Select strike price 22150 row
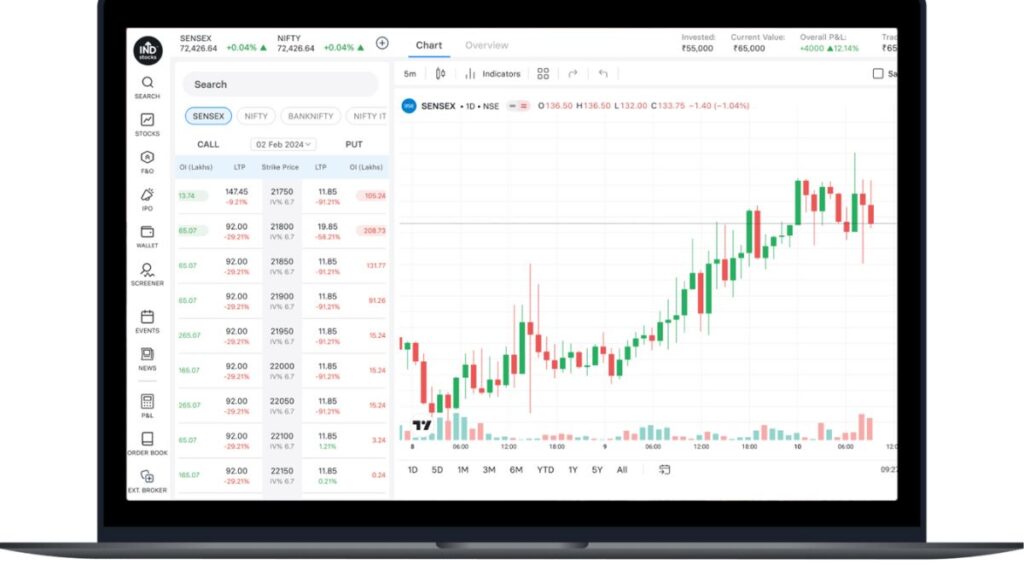1024x570 pixels. tap(281, 475)
